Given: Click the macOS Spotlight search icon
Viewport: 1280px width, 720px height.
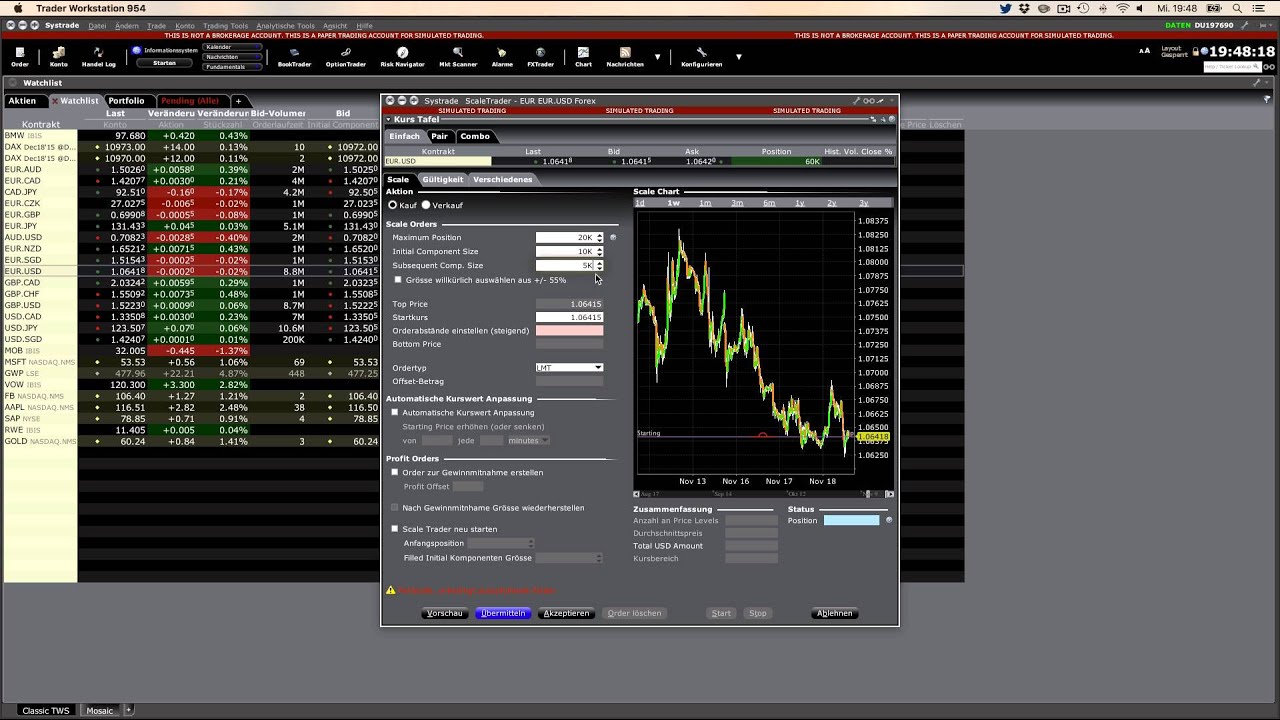Looking at the screenshot, I should tap(1237, 8).
